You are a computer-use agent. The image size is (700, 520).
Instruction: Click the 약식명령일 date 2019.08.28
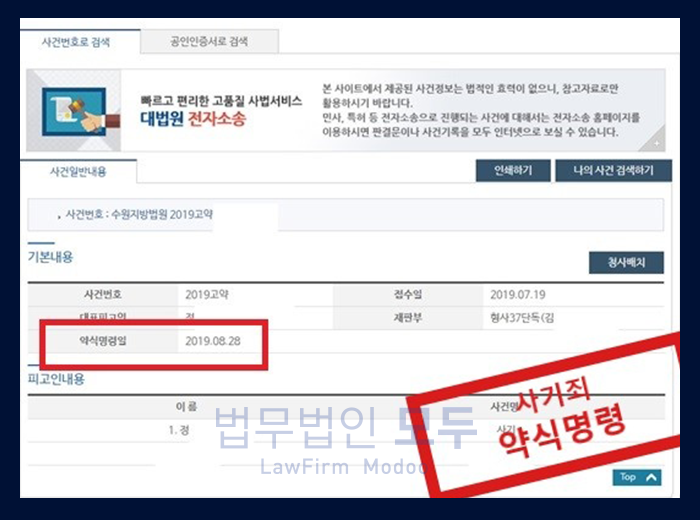pos(213,342)
